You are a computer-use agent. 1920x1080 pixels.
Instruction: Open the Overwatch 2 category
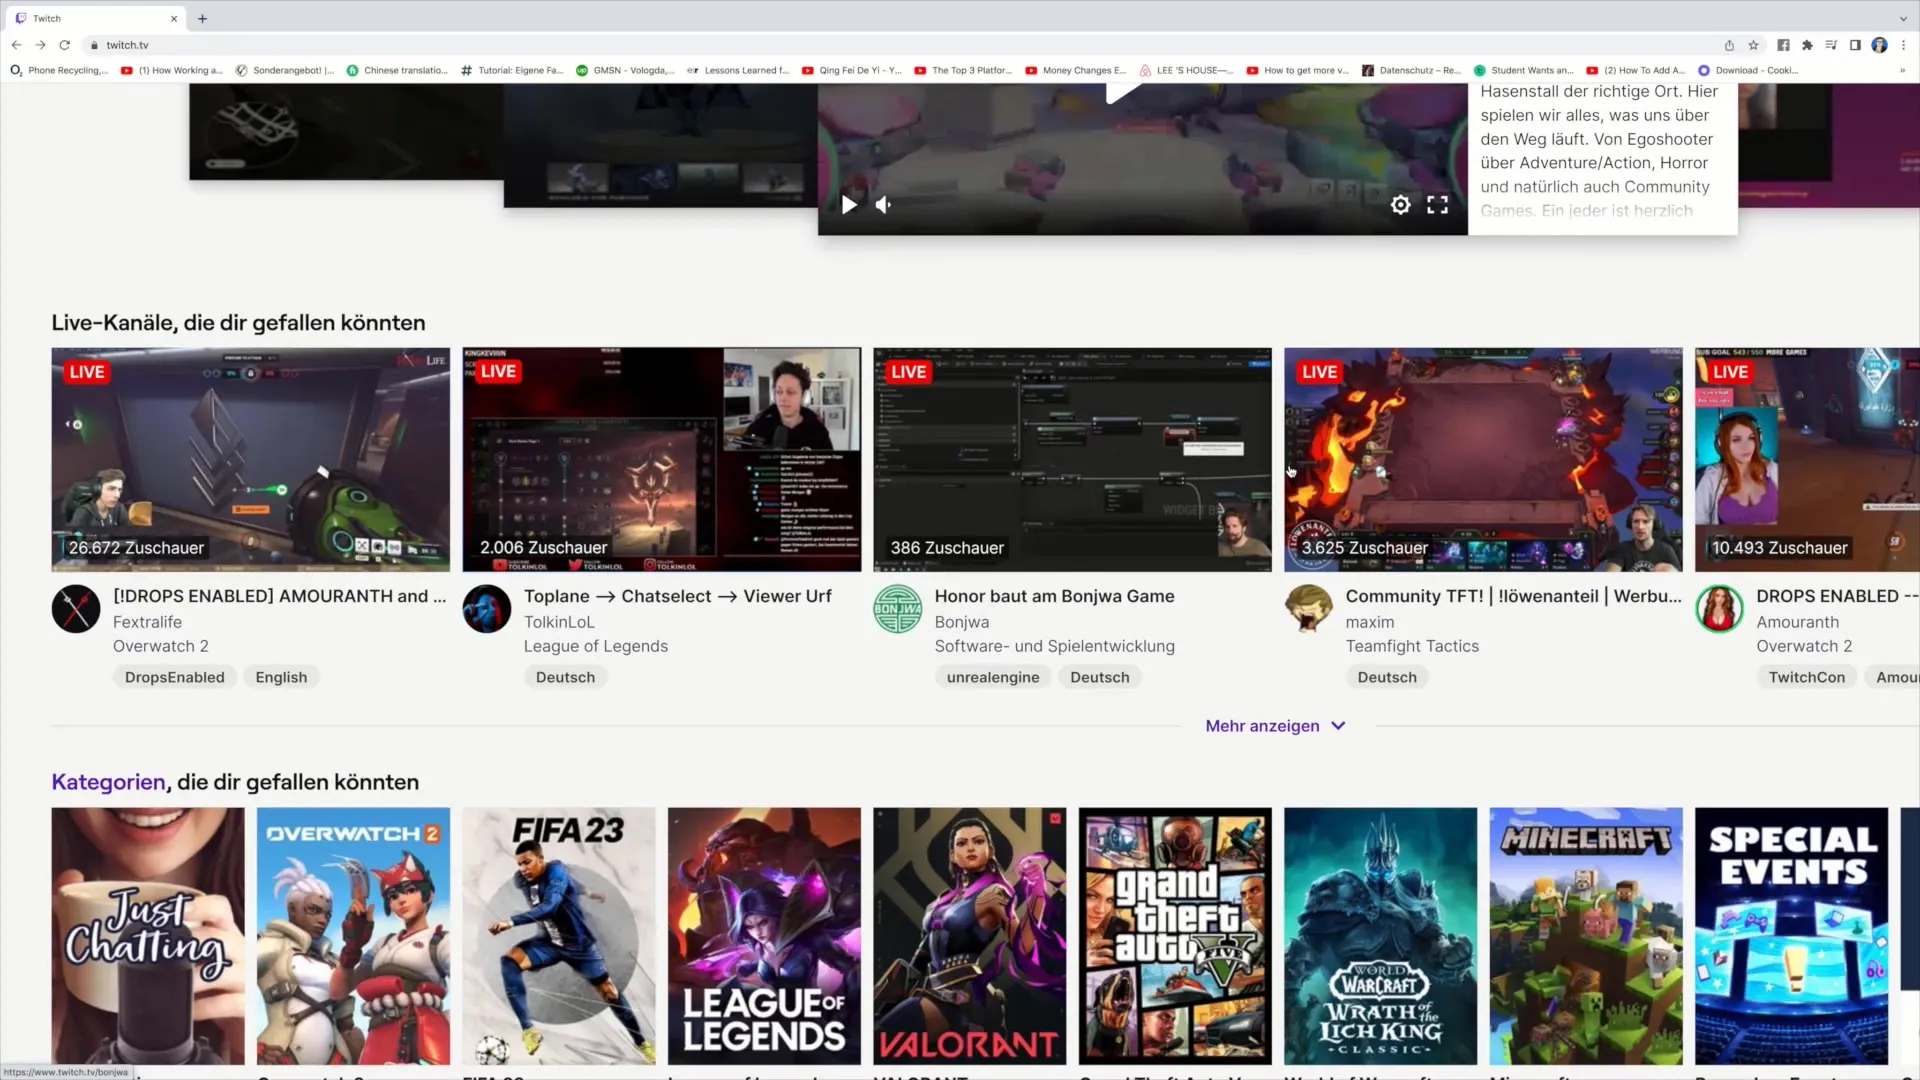(x=353, y=936)
